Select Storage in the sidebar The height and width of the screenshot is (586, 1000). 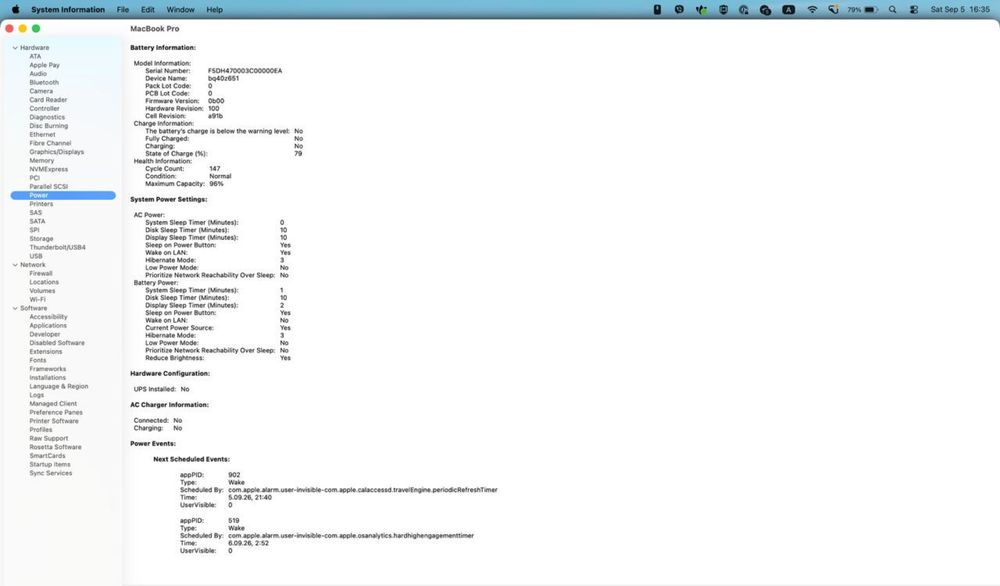(41, 238)
